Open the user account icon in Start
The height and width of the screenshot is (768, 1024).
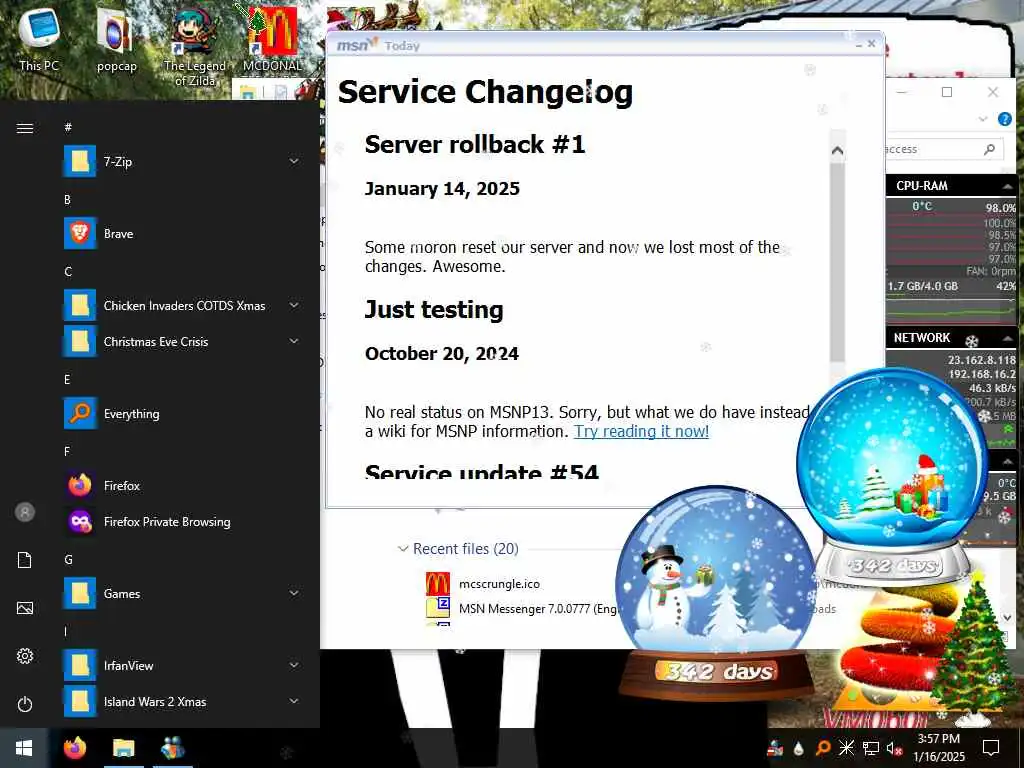click(25, 512)
